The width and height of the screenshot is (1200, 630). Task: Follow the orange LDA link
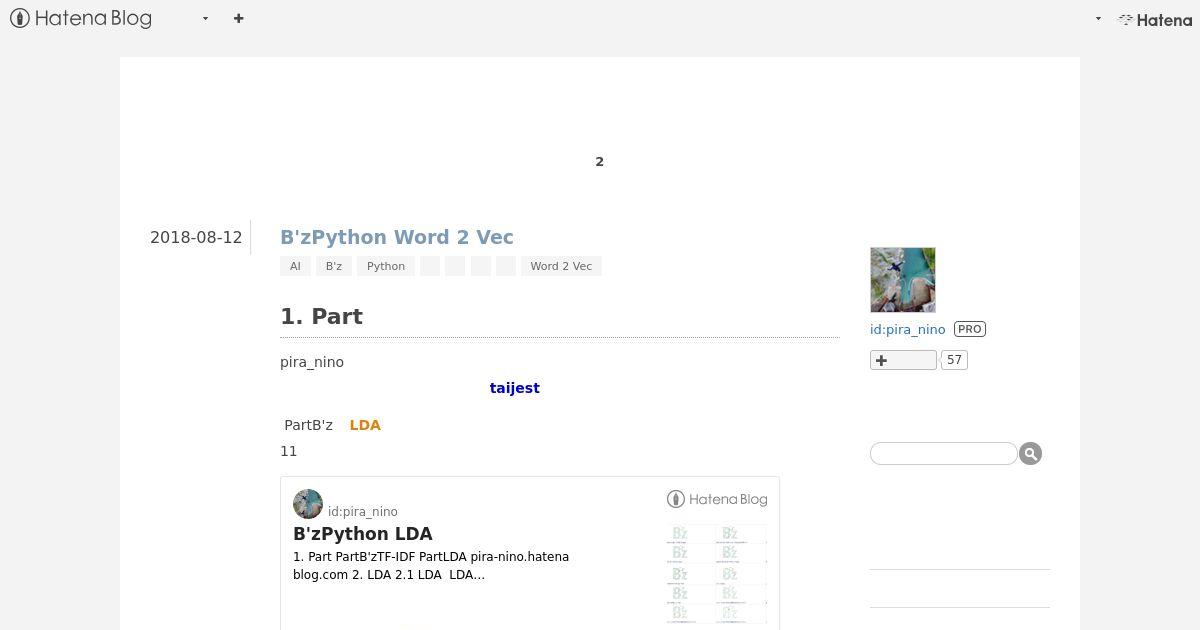365,425
